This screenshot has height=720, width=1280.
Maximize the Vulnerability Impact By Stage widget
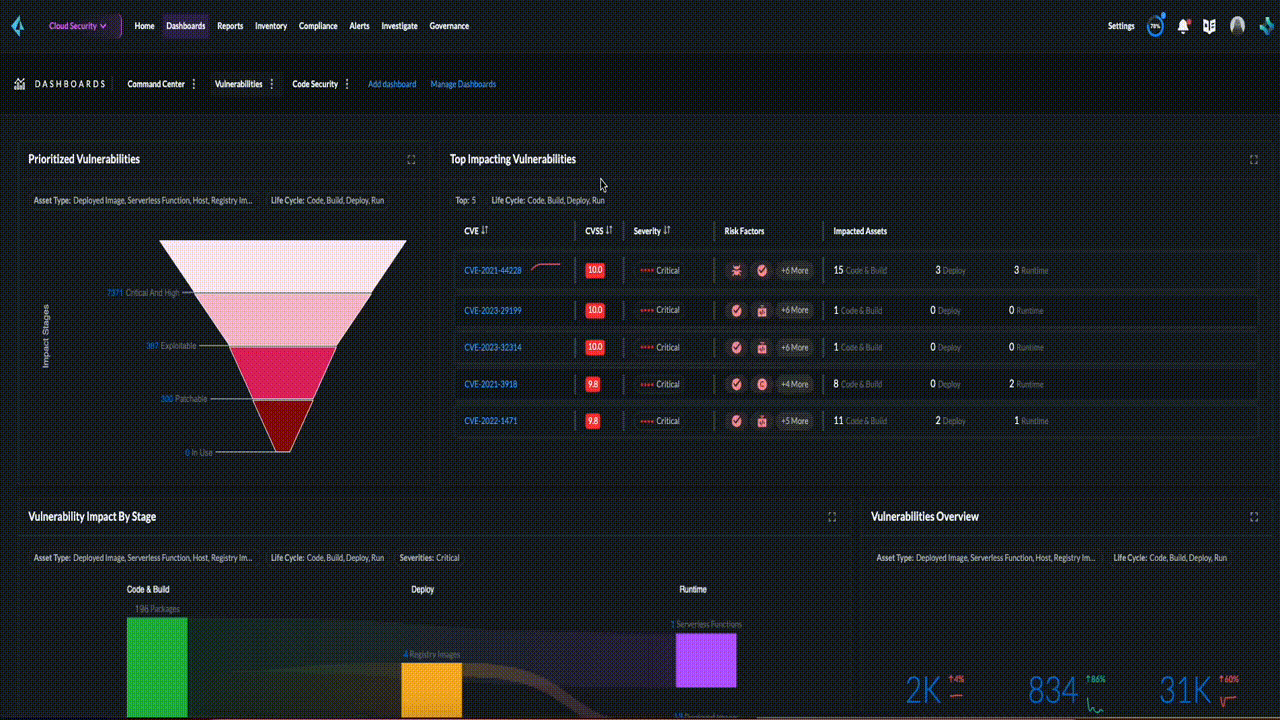coord(832,517)
